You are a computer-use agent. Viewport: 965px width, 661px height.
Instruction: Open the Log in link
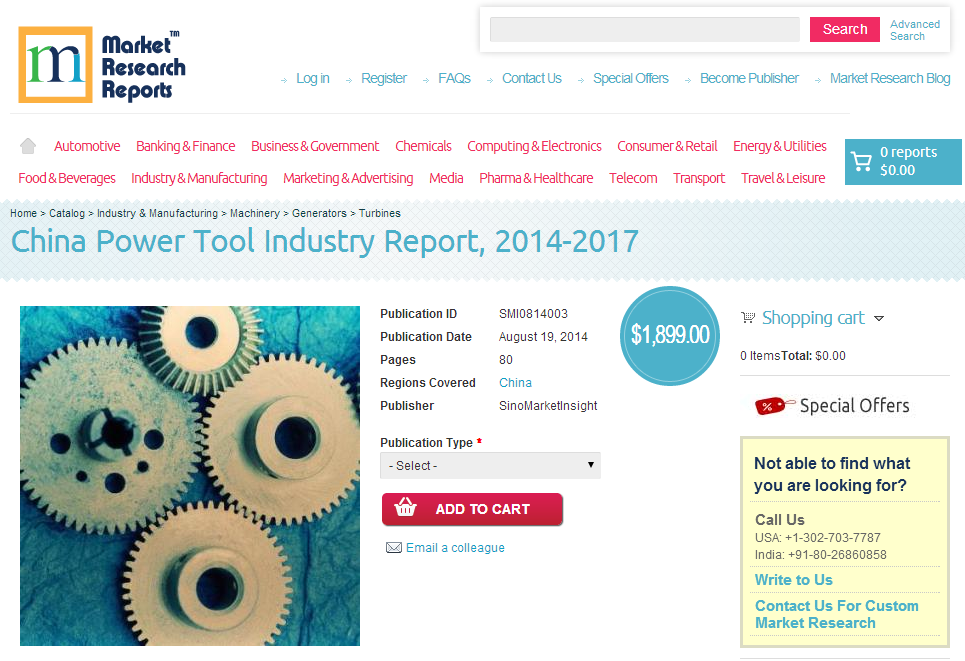pos(313,78)
